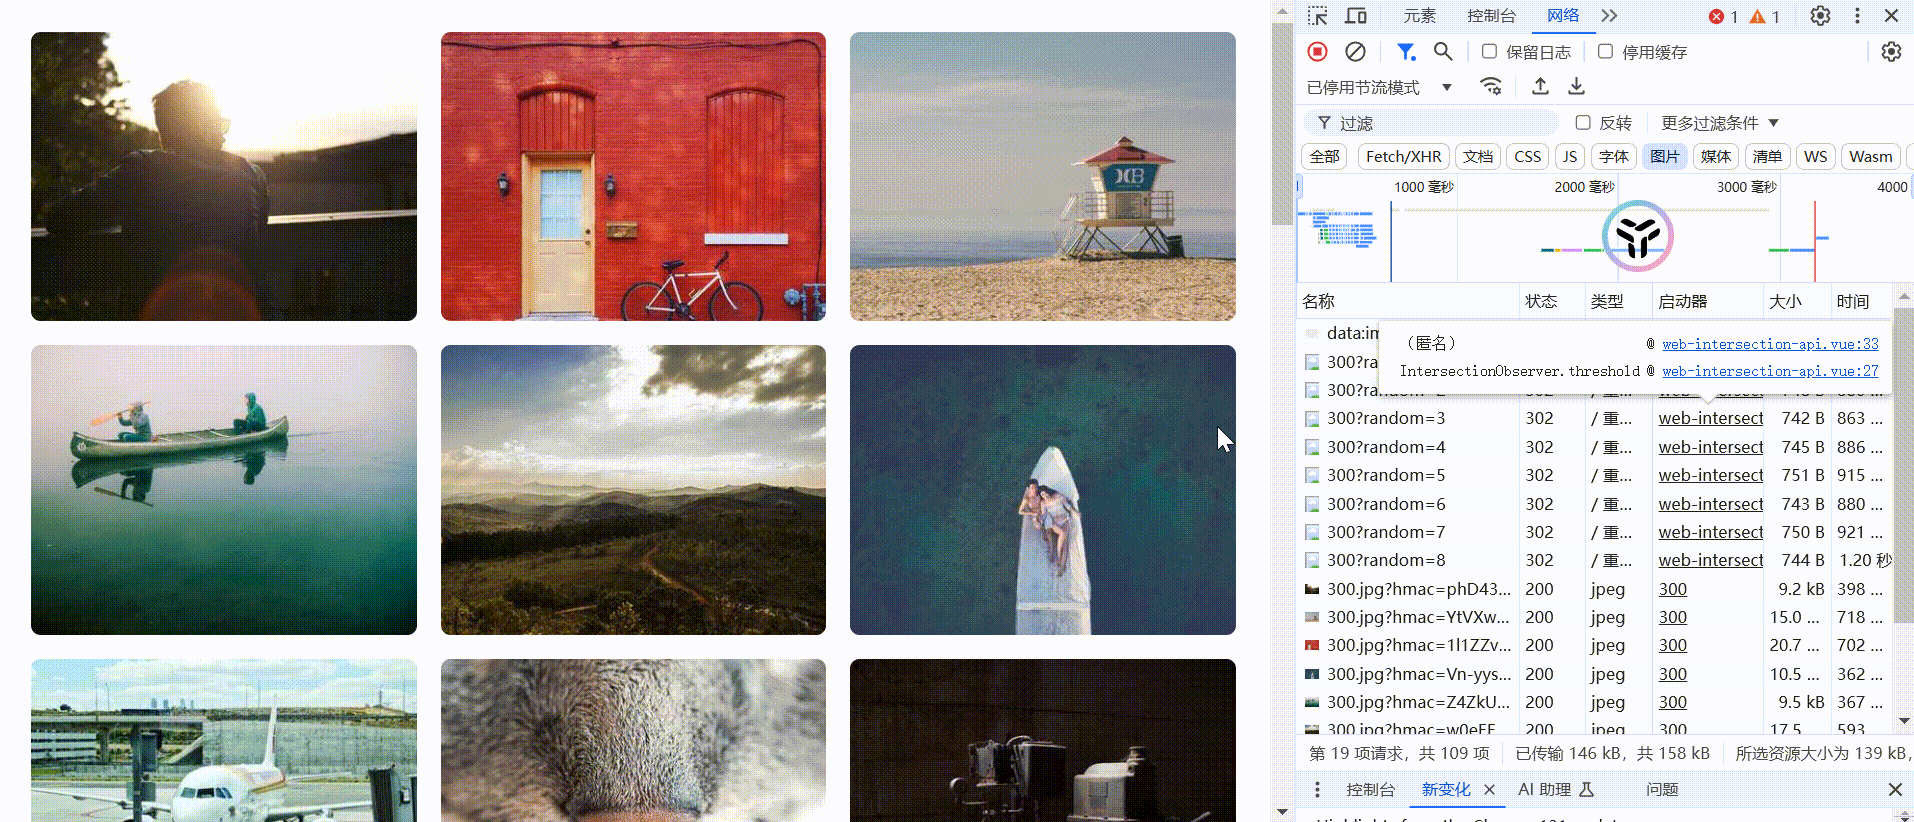Click the lifeguard tower beach photo
The image size is (1914, 822).
pyautogui.click(x=1042, y=176)
